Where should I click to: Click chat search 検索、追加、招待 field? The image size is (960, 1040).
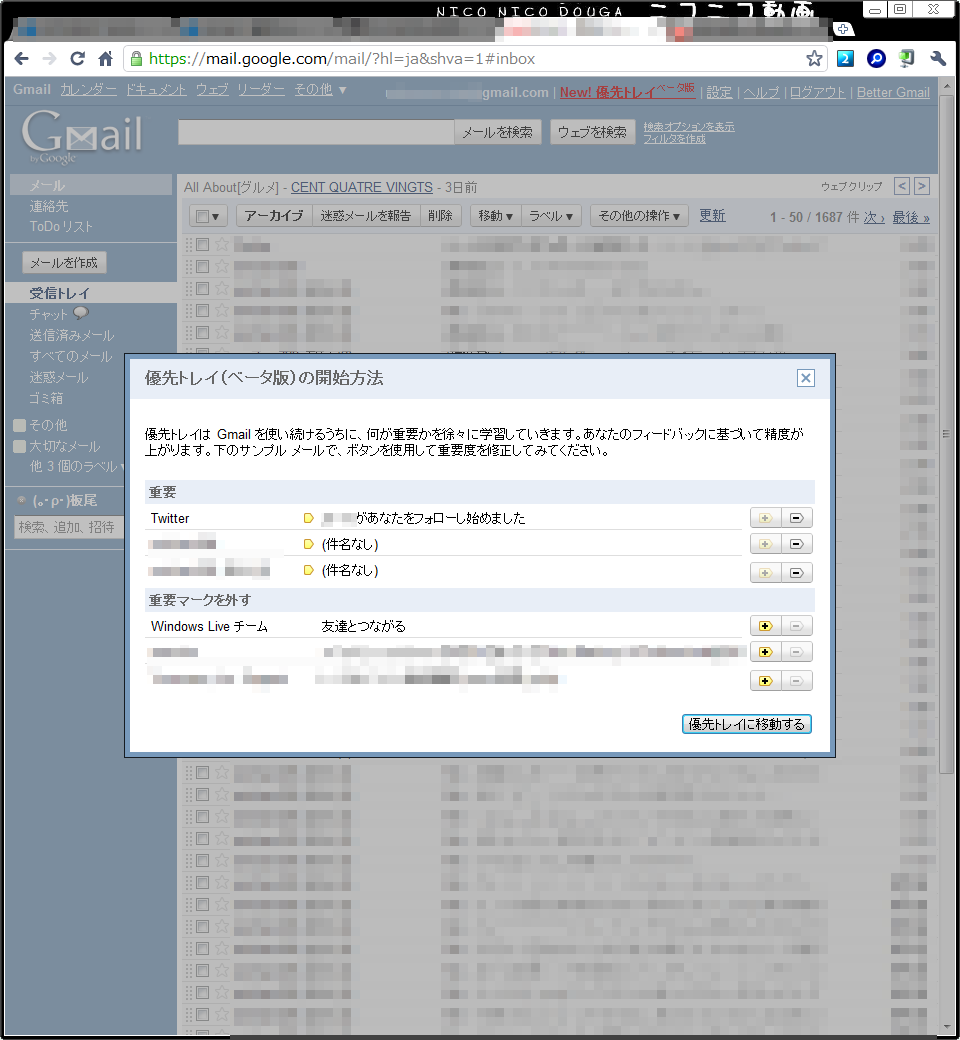(x=68, y=527)
